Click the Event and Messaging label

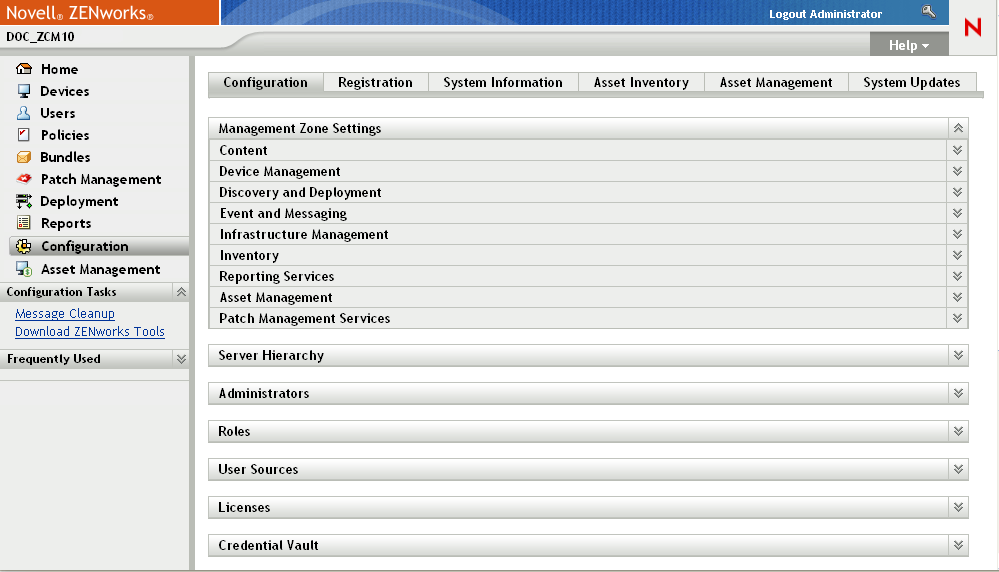click(284, 213)
